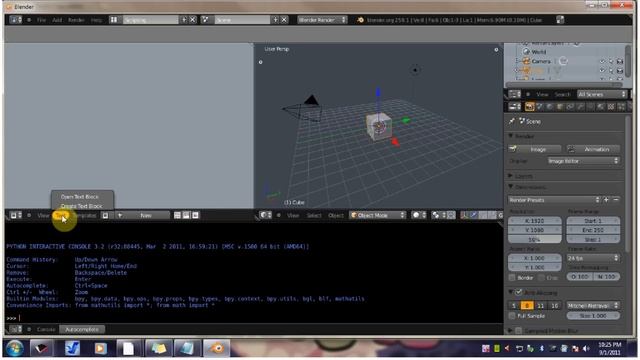Open the Help menu in top header
Image resolution: width=640 pixels, height=360 pixels.
click(96, 20)
